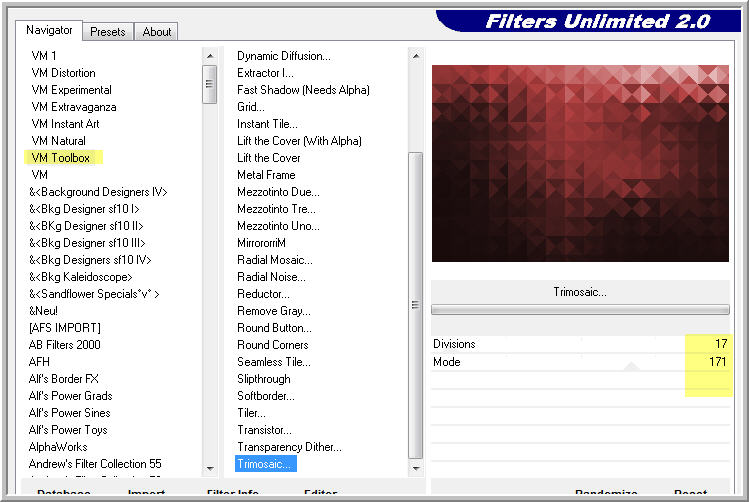Screen dimensions: 749x502
Task: Adjust the Divisions slider
Action: 560,344
